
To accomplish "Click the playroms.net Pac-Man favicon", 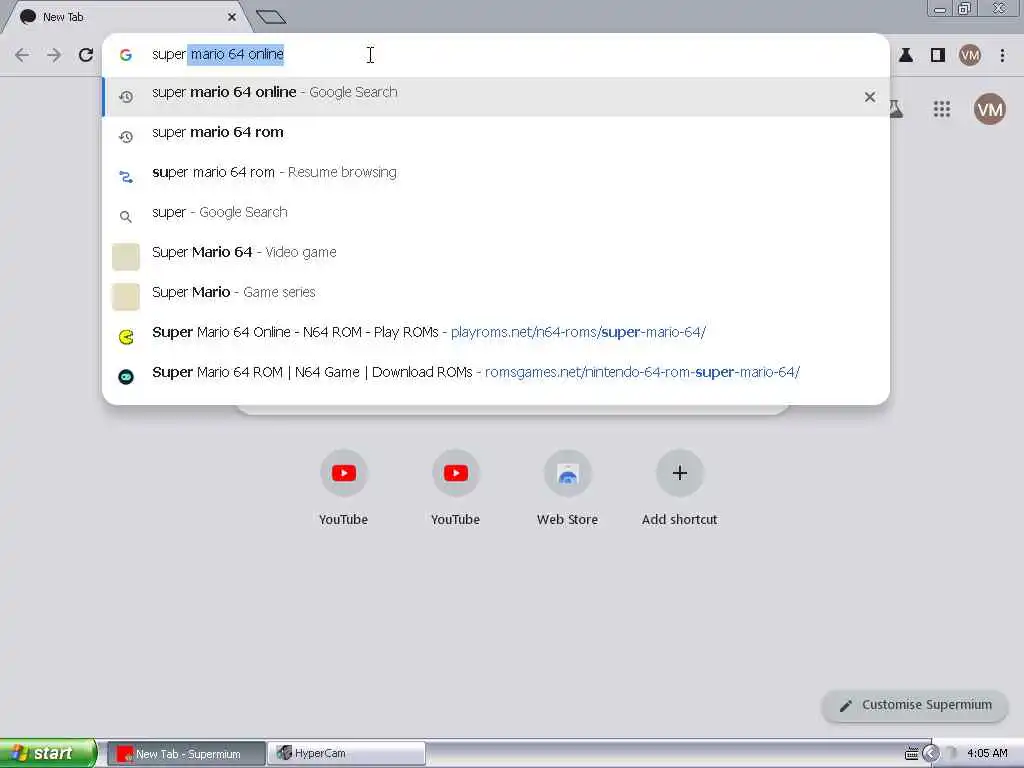I will pos(126,336).
